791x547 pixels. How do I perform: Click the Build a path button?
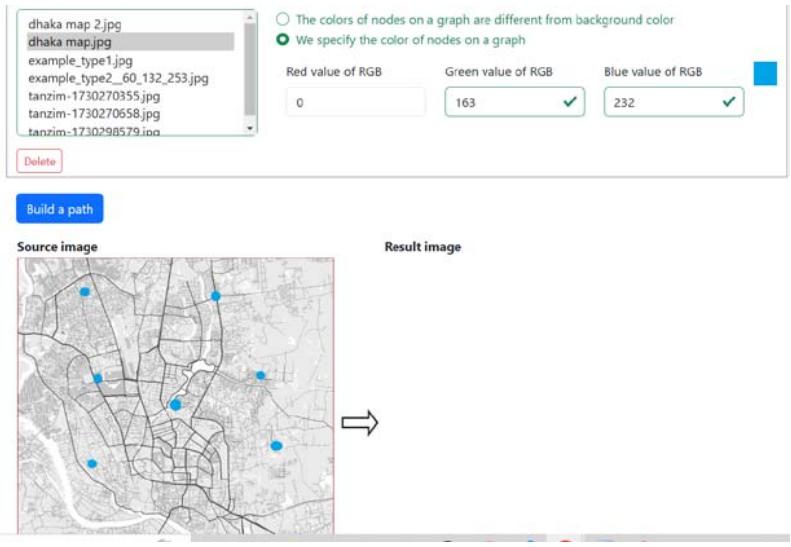click(x=60, y=209)
